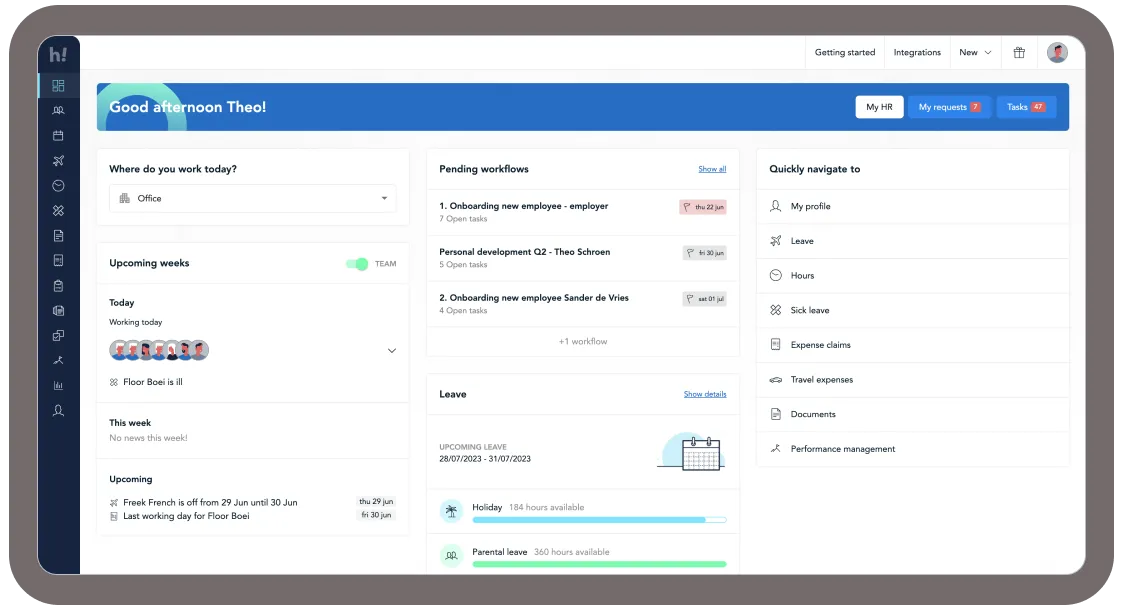Image resolution: width=1148 pixels, height=605 pixels.
Task: Navigate to Hours quick link
Action: 912,275
